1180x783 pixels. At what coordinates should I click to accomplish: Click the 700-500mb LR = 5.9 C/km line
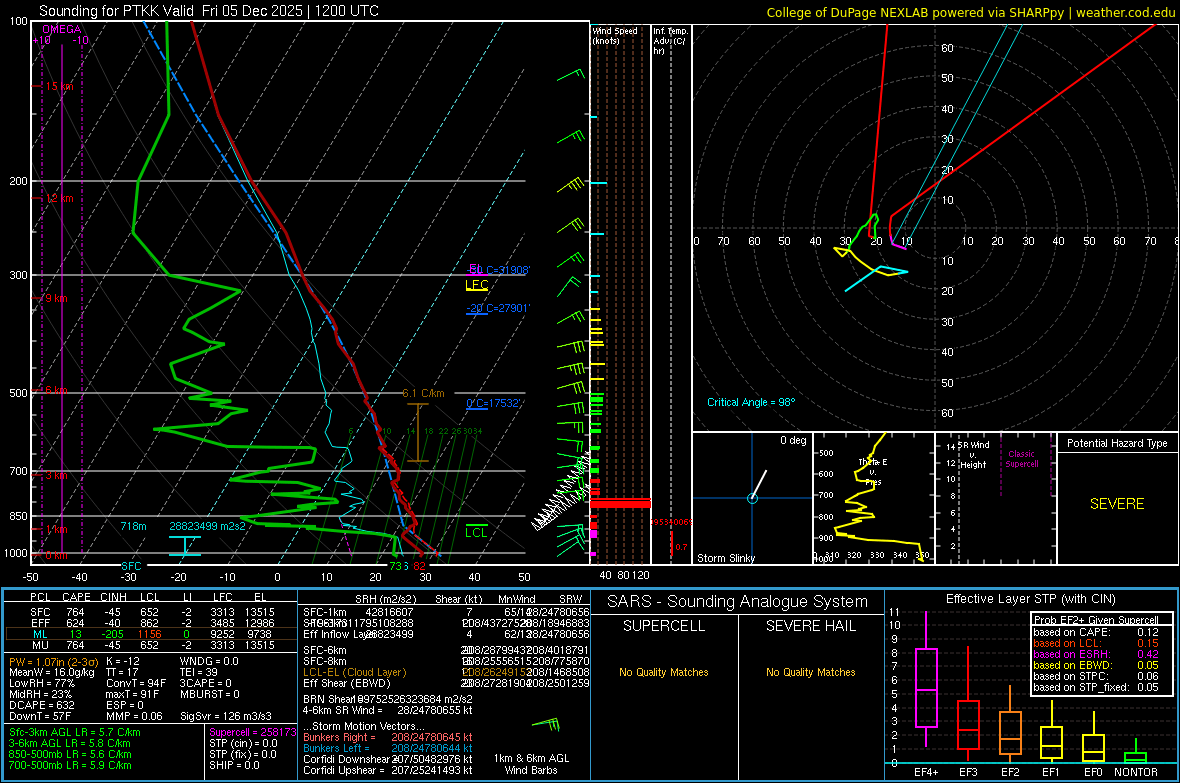coord(70,766)
